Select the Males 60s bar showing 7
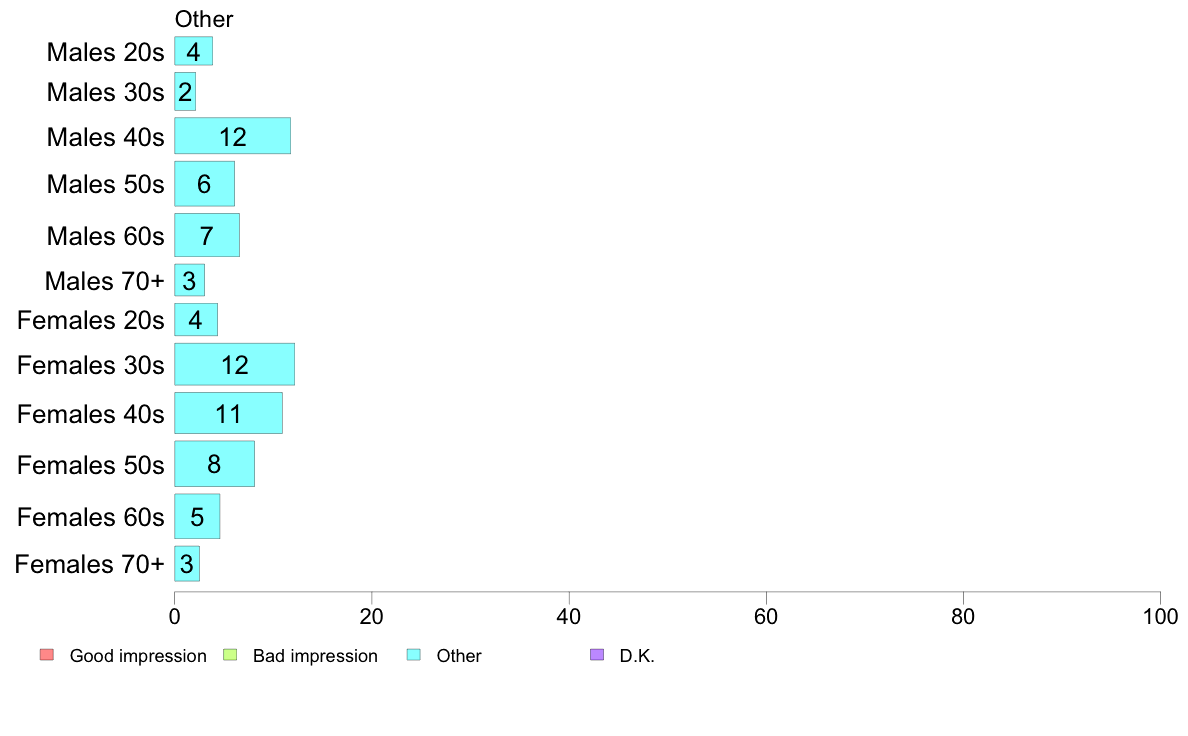Image resolution: width=1188 pixels, height=736 pixels. click(x=207, y=235)
